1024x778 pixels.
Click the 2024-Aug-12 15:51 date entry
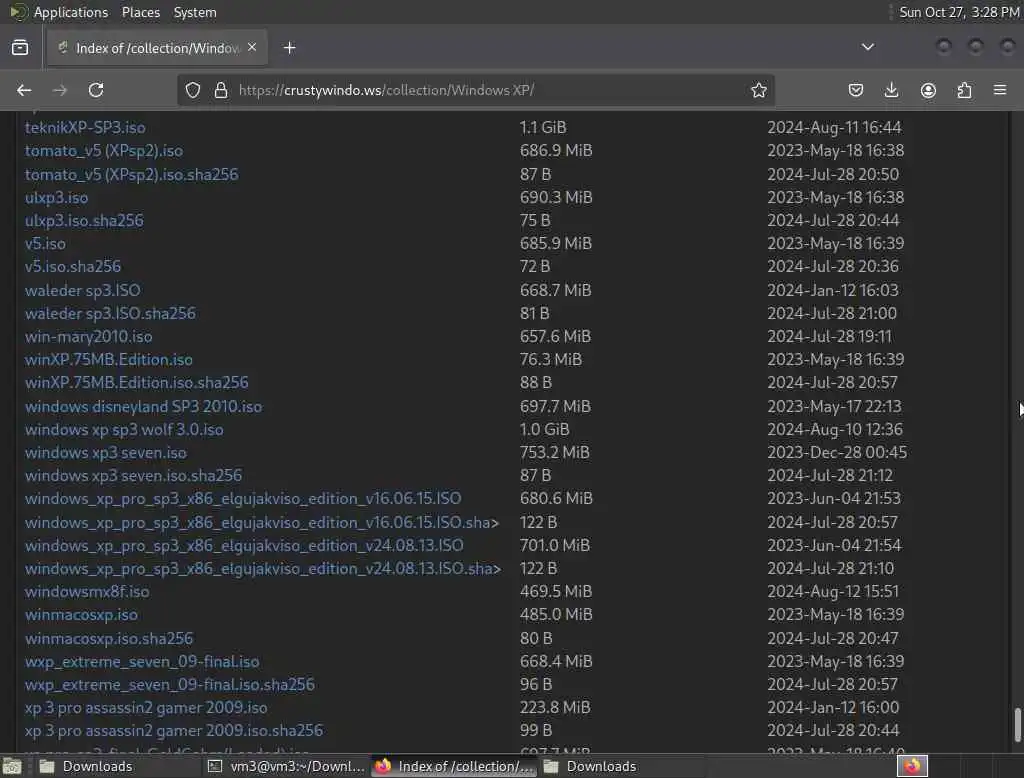833,592
